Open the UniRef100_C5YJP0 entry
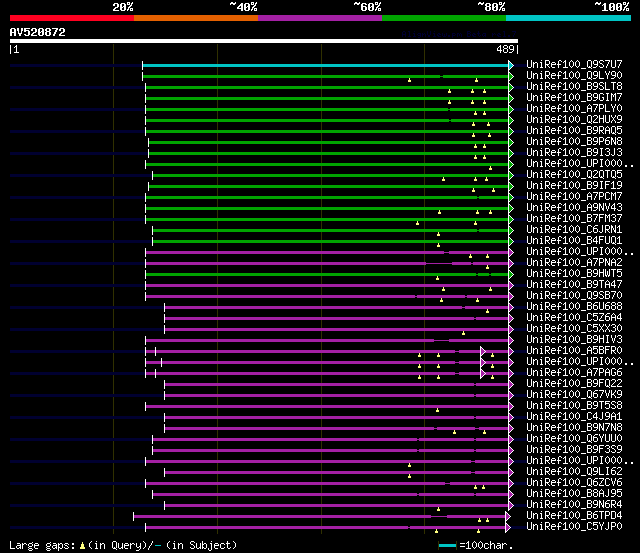 pyautogui.click(x=574, y=527)
